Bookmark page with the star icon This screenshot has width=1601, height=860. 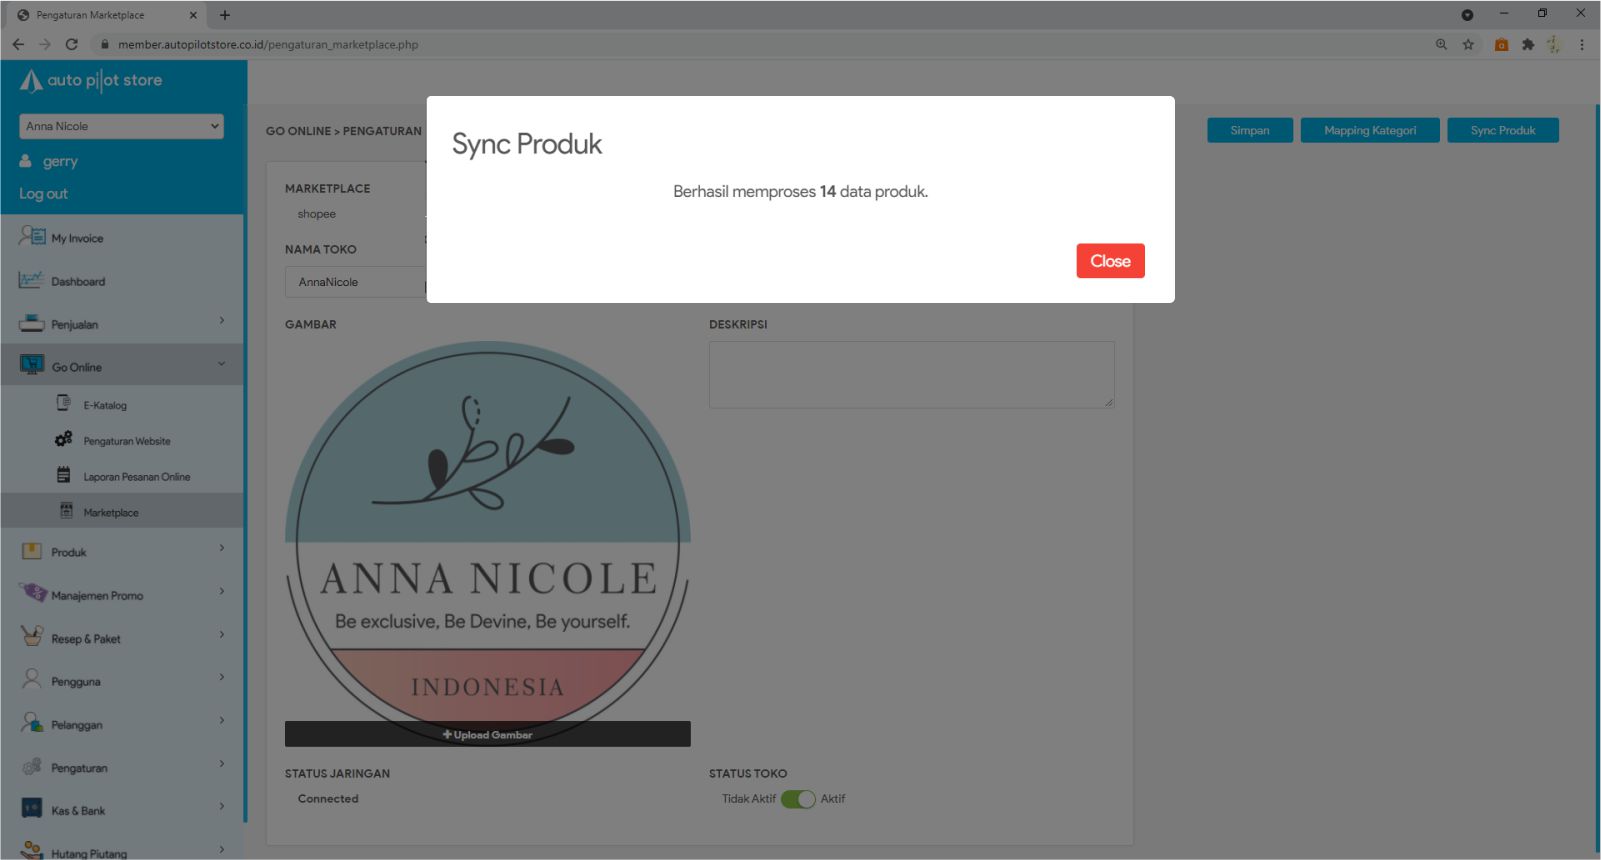(x=1468, y=44)
